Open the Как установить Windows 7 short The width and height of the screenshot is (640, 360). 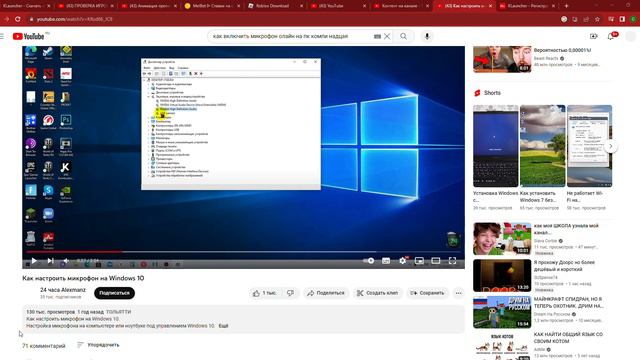542,146
